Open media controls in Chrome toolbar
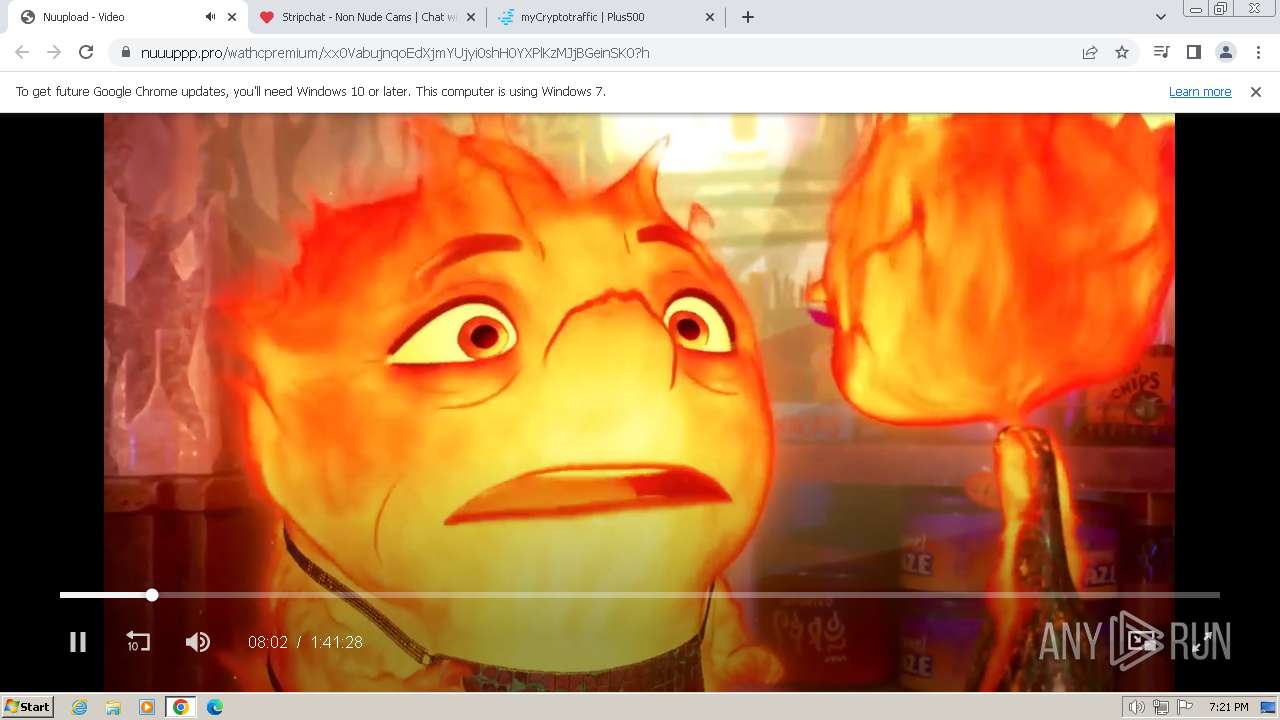 1161,52
